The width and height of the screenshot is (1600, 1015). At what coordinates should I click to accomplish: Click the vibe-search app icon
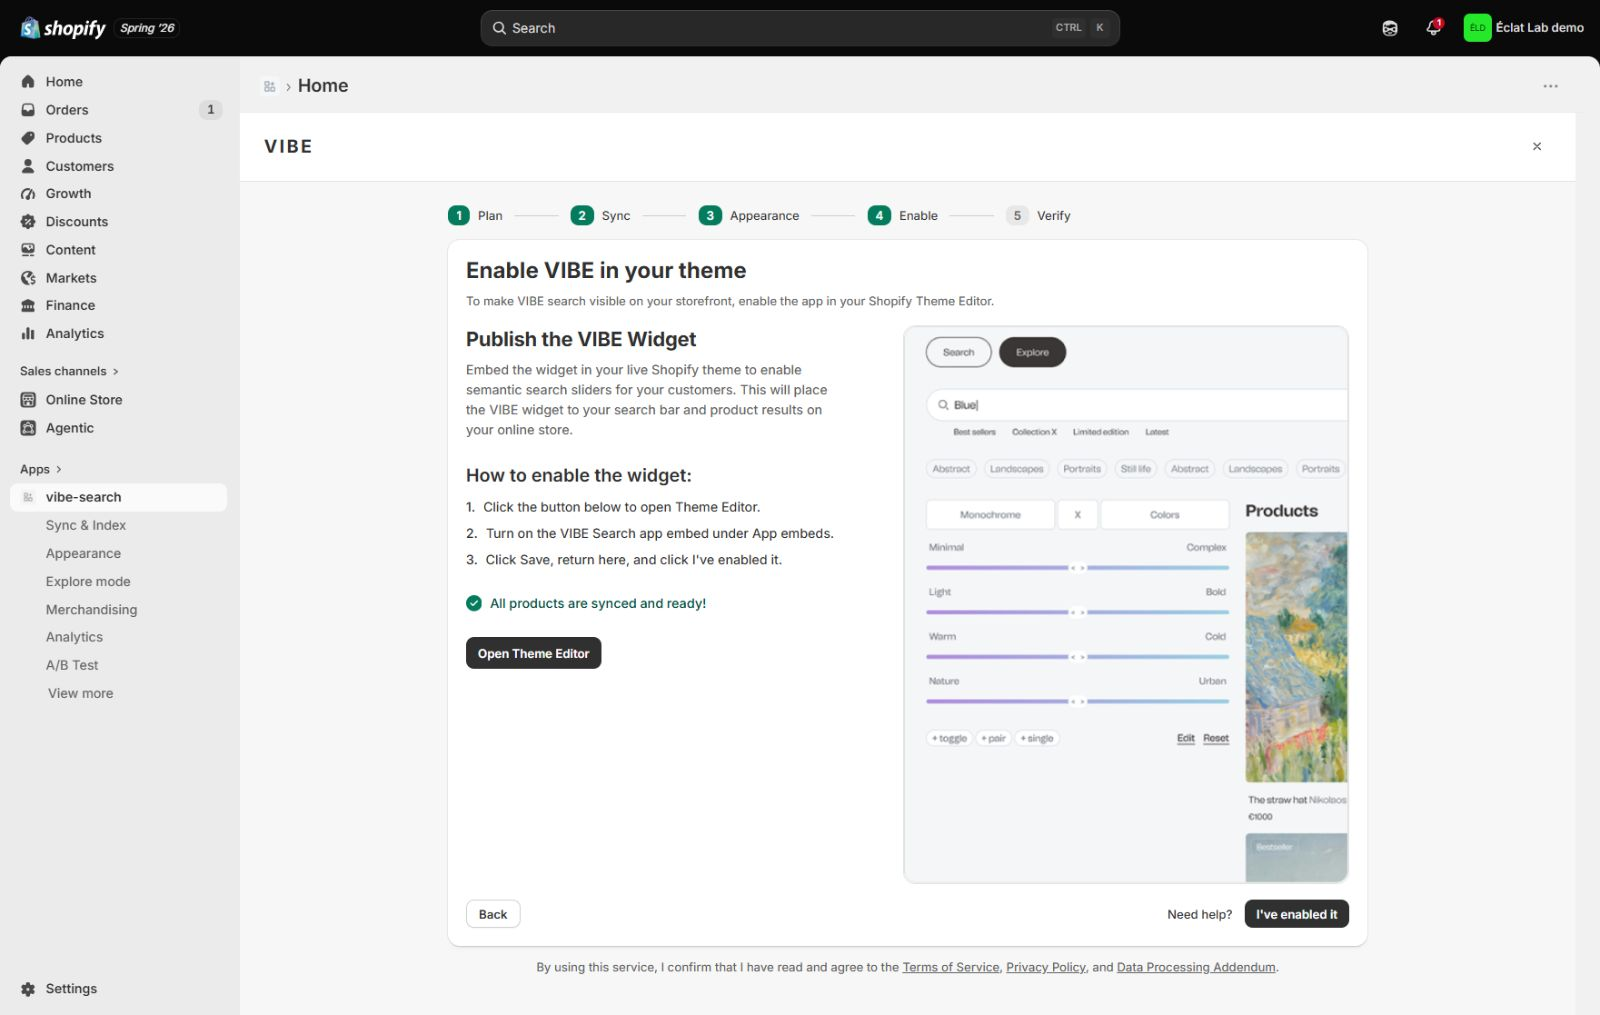point(28,497)
